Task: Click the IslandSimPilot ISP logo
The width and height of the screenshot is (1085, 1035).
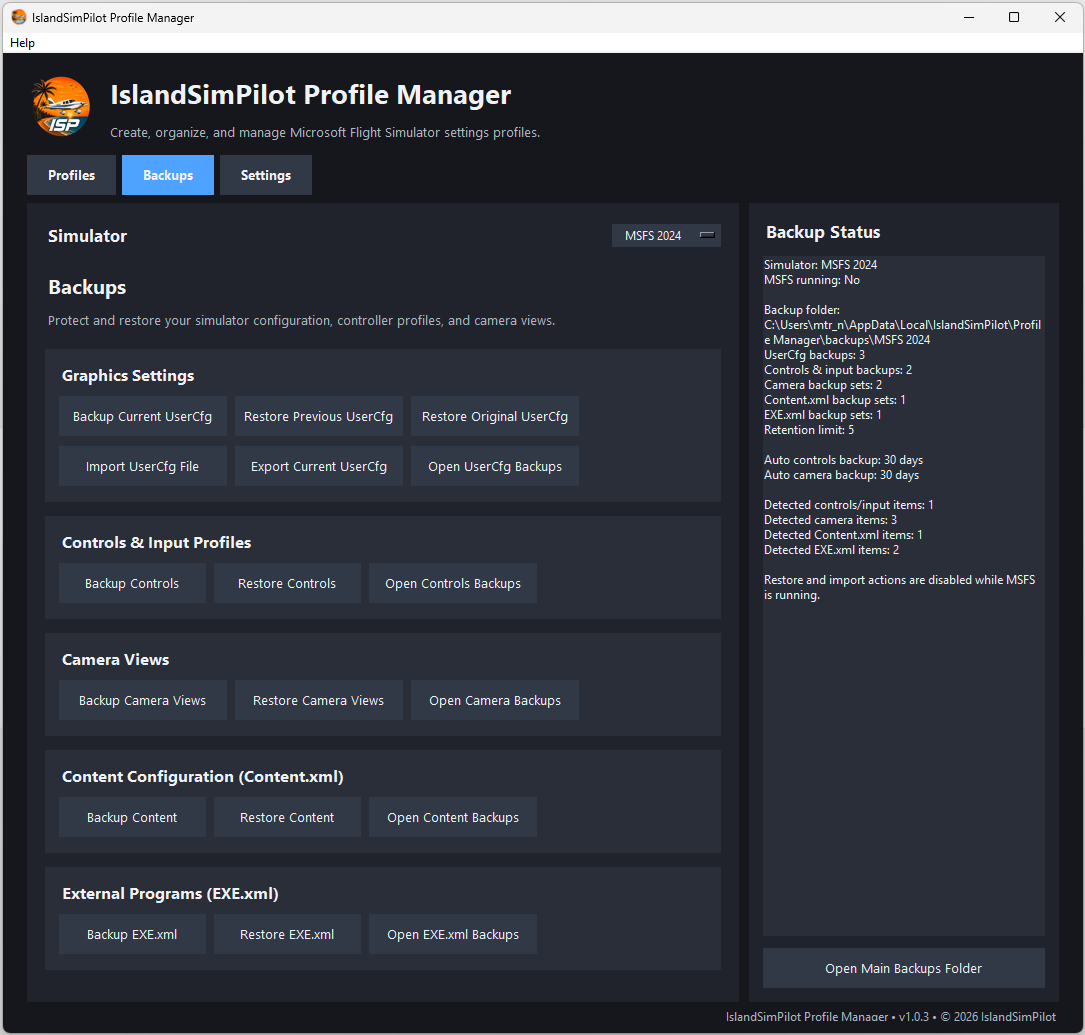Action: click(x=61, y=107)
